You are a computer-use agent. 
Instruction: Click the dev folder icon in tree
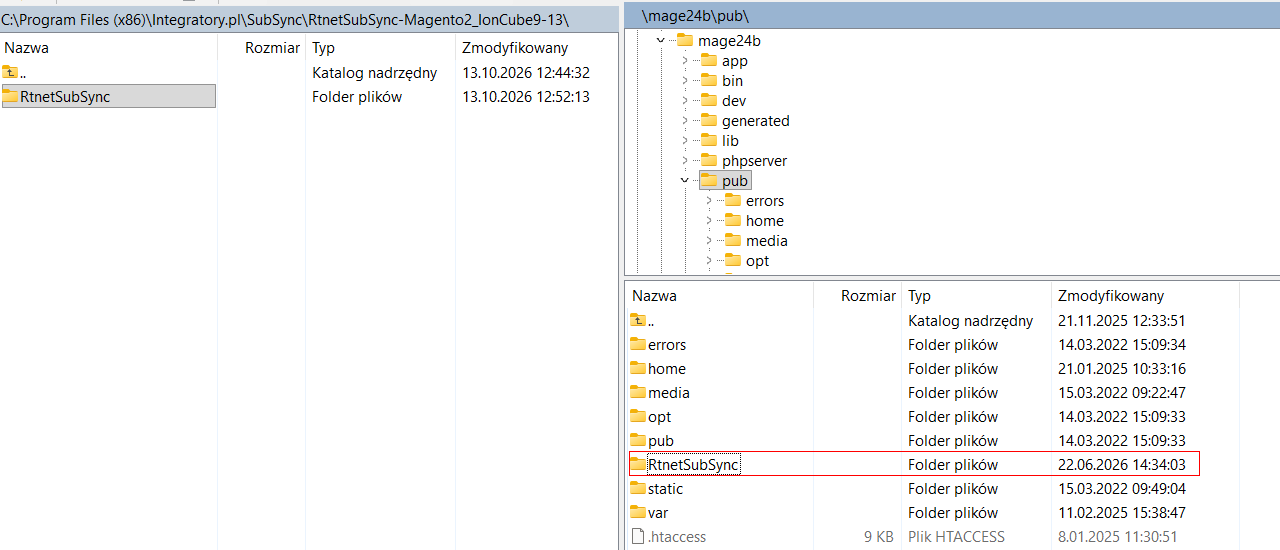709,100
